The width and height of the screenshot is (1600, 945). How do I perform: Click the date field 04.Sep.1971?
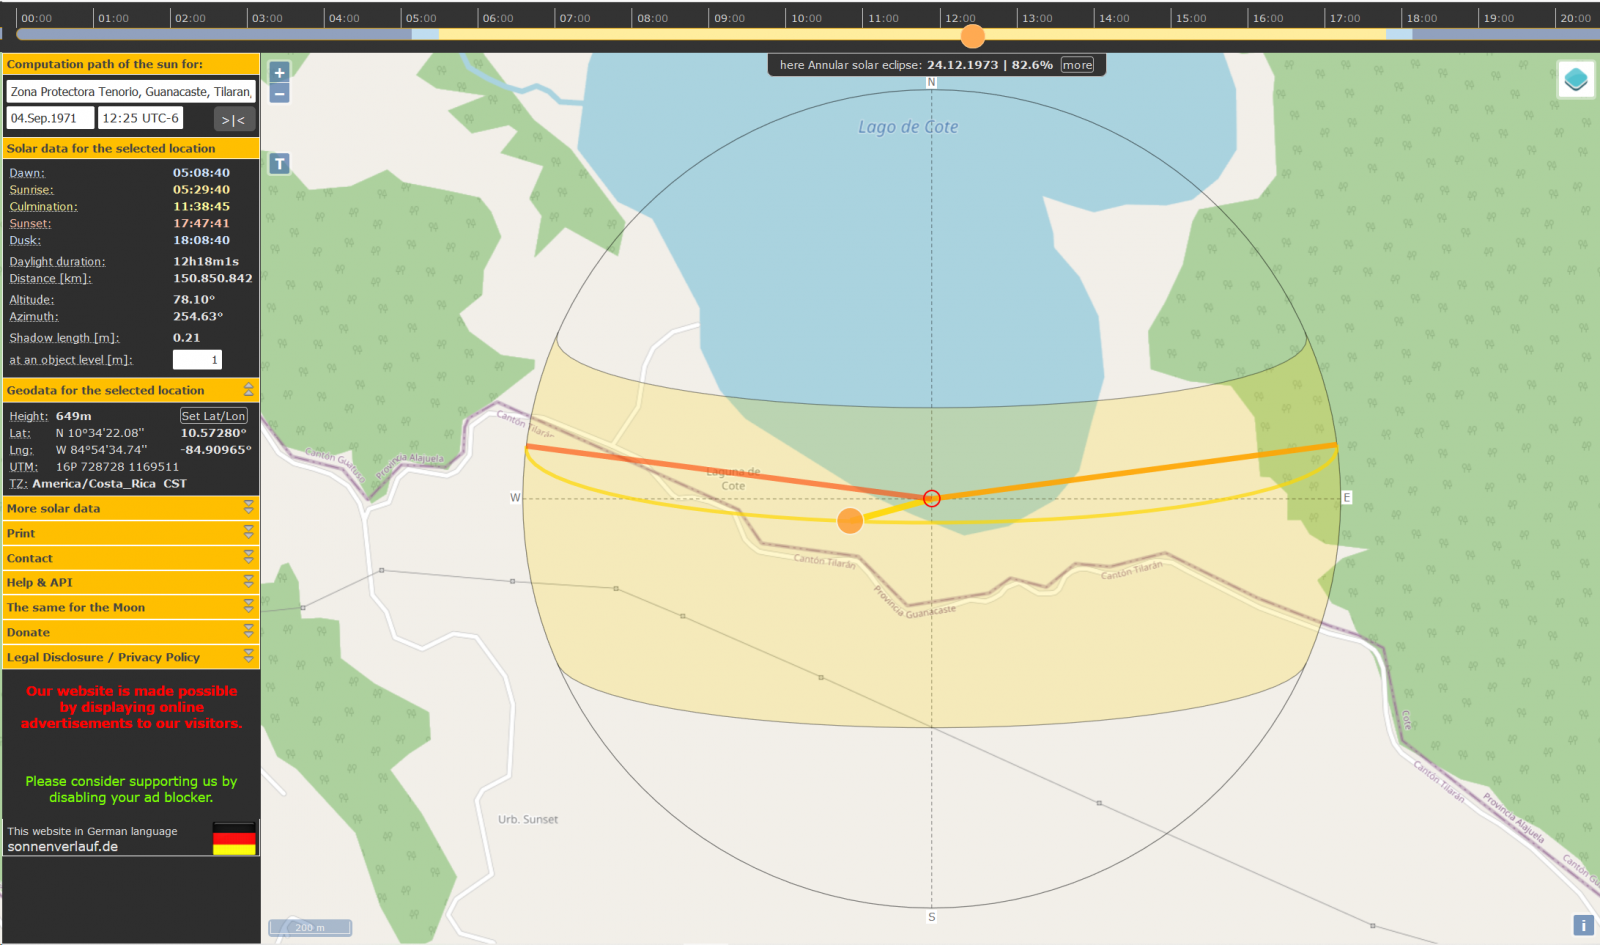pos(50,118)
